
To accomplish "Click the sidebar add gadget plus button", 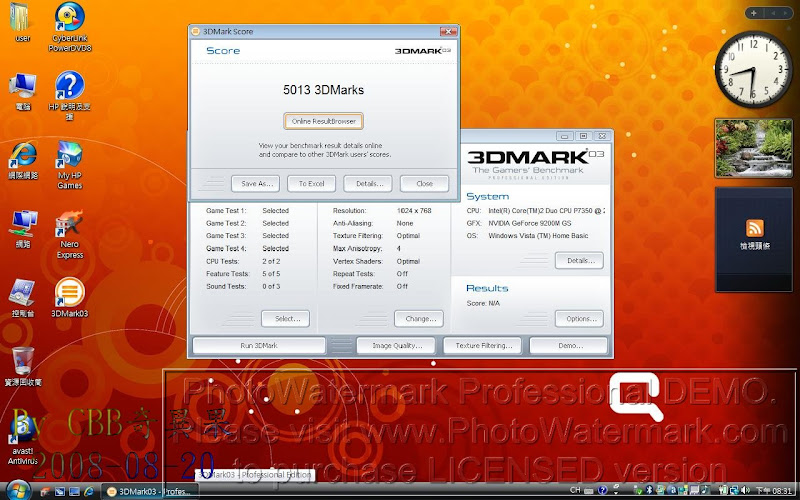I will pos(754,13).
